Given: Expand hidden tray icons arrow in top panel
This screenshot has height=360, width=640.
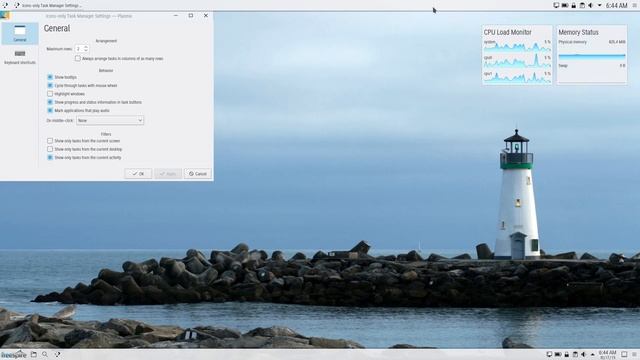Looking at the screenshot, I should 599,5.
